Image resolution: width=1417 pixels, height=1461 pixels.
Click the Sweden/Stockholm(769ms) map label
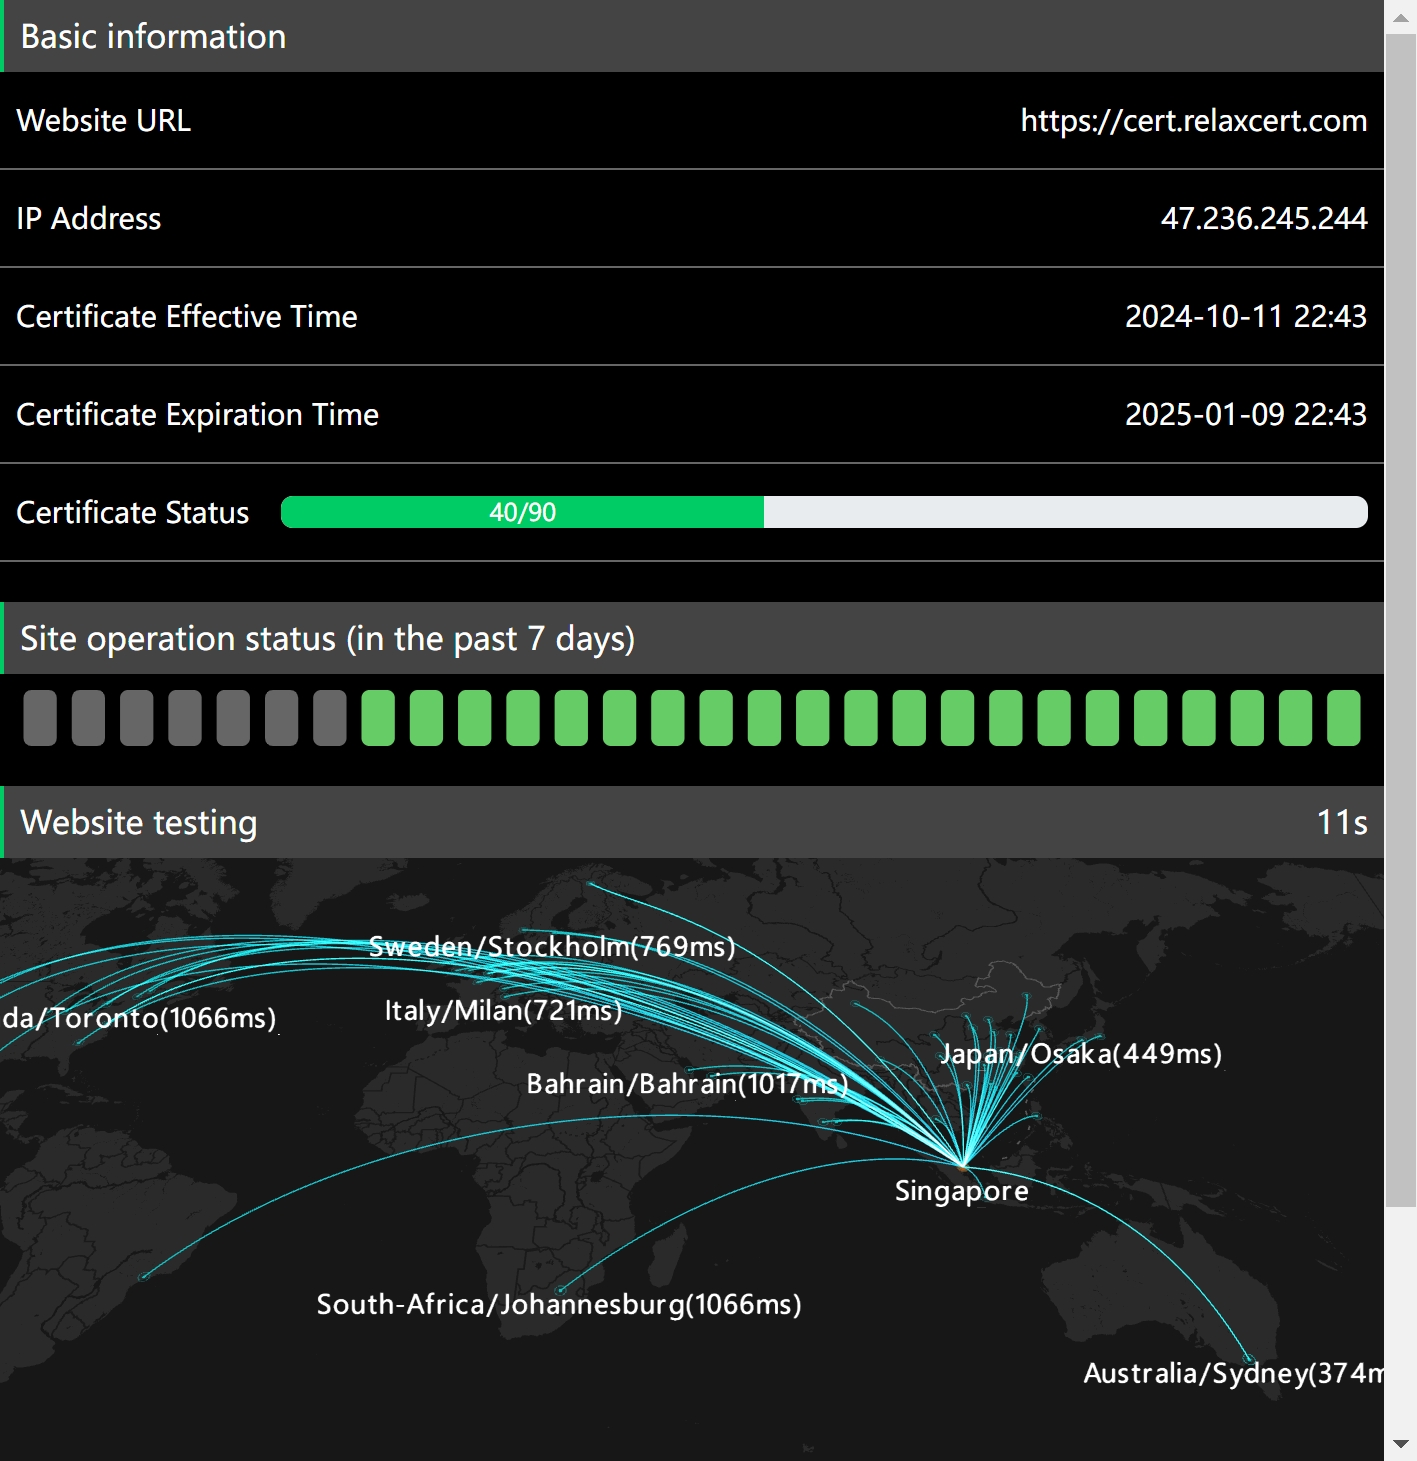(552, 946)
